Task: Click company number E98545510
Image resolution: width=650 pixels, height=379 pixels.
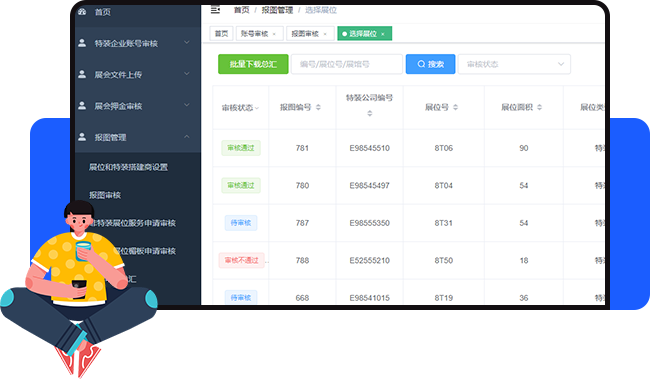Action: pyautogui.click(x=369, y=148)
